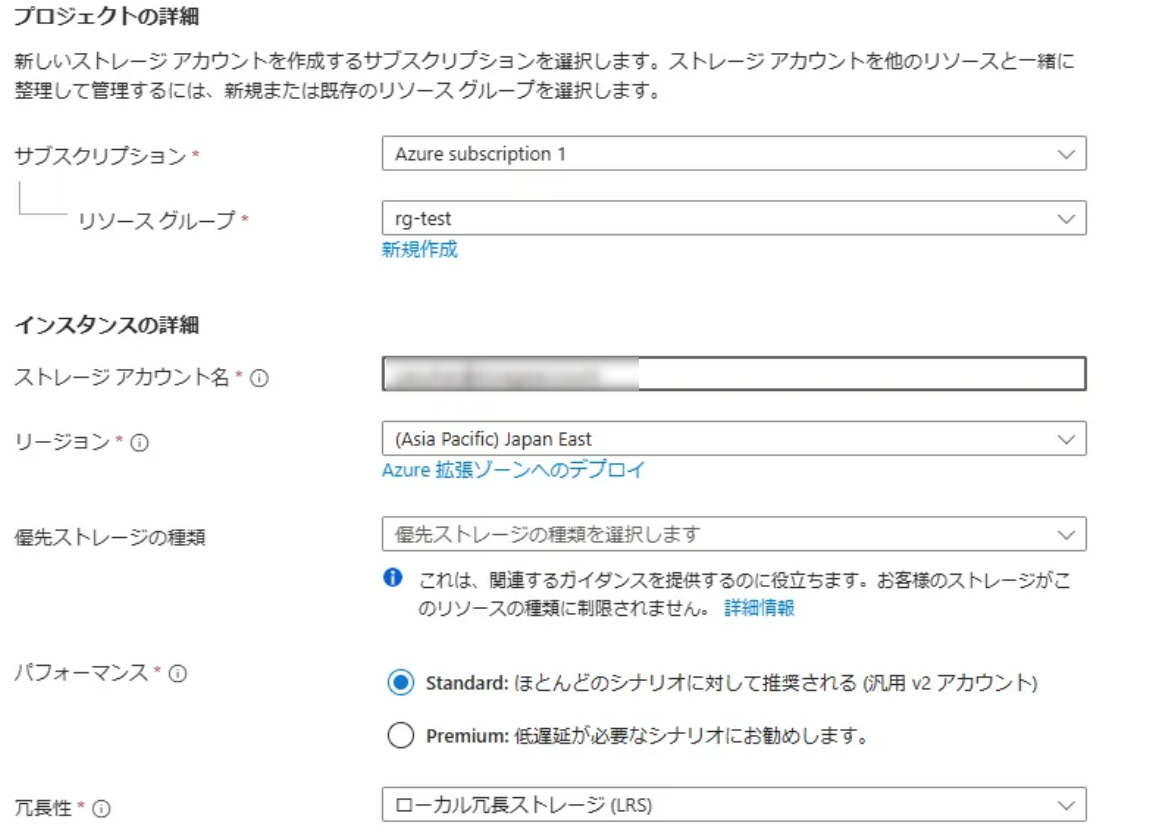
Task: Open the リソース グループ dropdown showing rg-test
Action: click(x=733, y=218)
